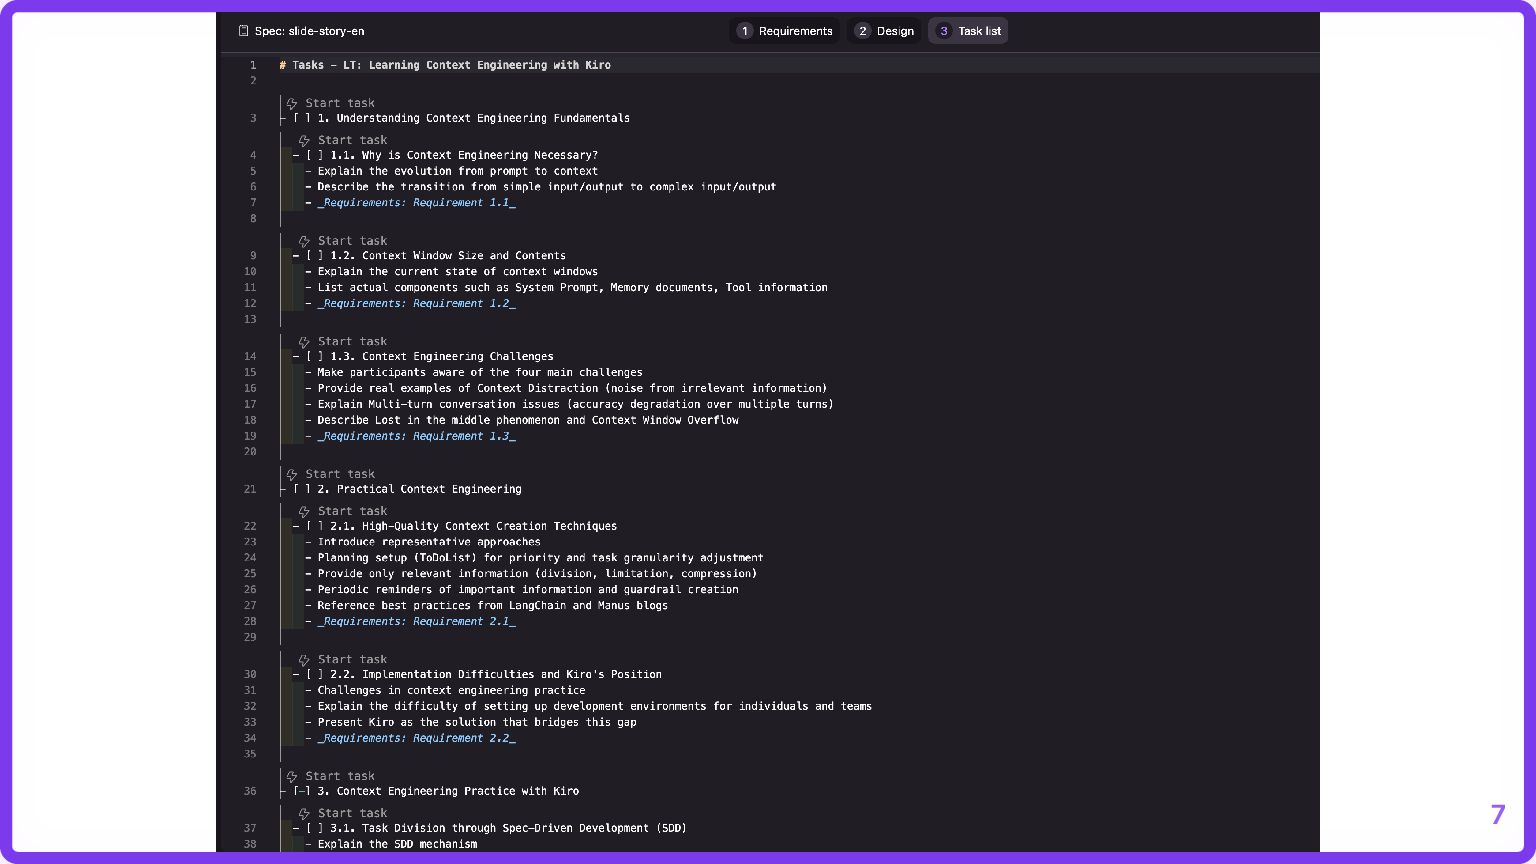Click line number 36 in the gutter
1536x864 pixels.
[x=250, y=791]
